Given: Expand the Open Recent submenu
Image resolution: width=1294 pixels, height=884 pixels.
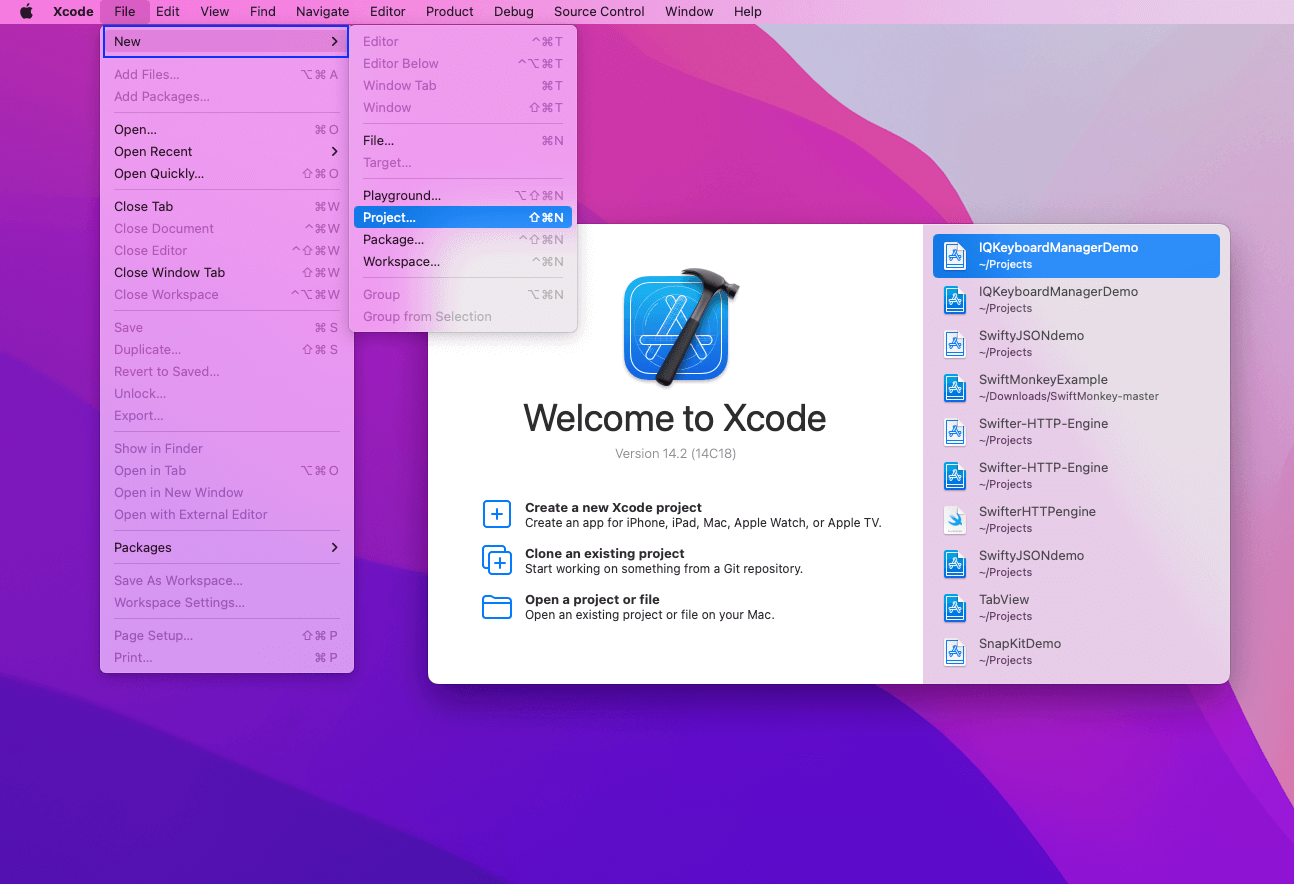Looking at the screenshot, I should (x=334, y=152).
